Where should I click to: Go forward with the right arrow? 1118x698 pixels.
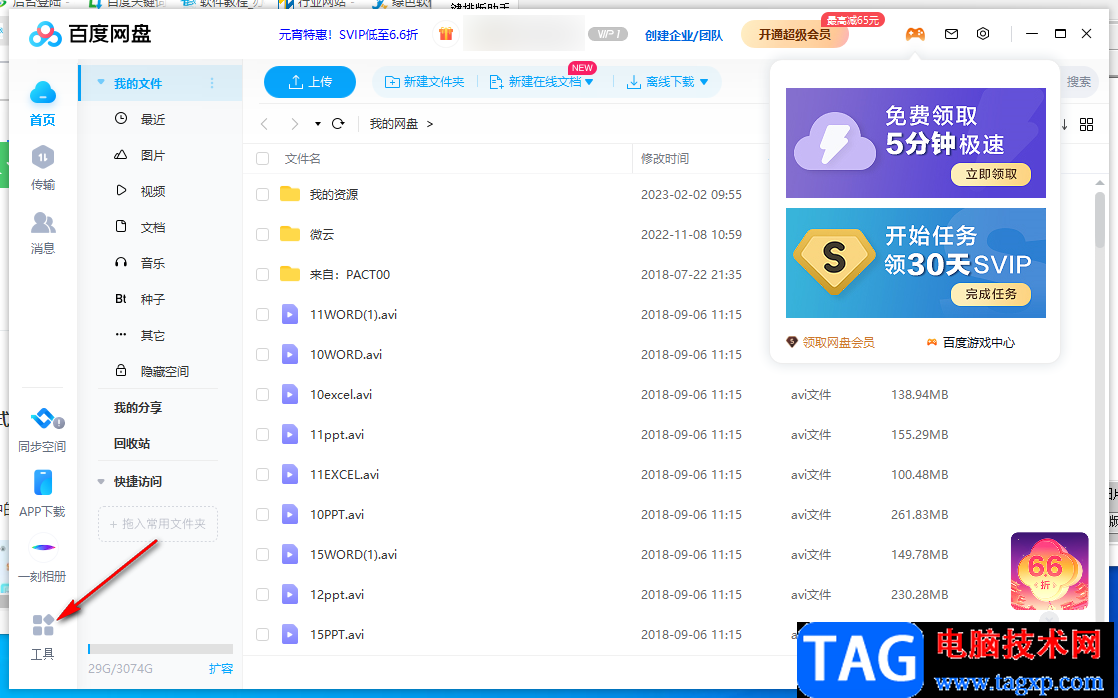pos(294,124)
